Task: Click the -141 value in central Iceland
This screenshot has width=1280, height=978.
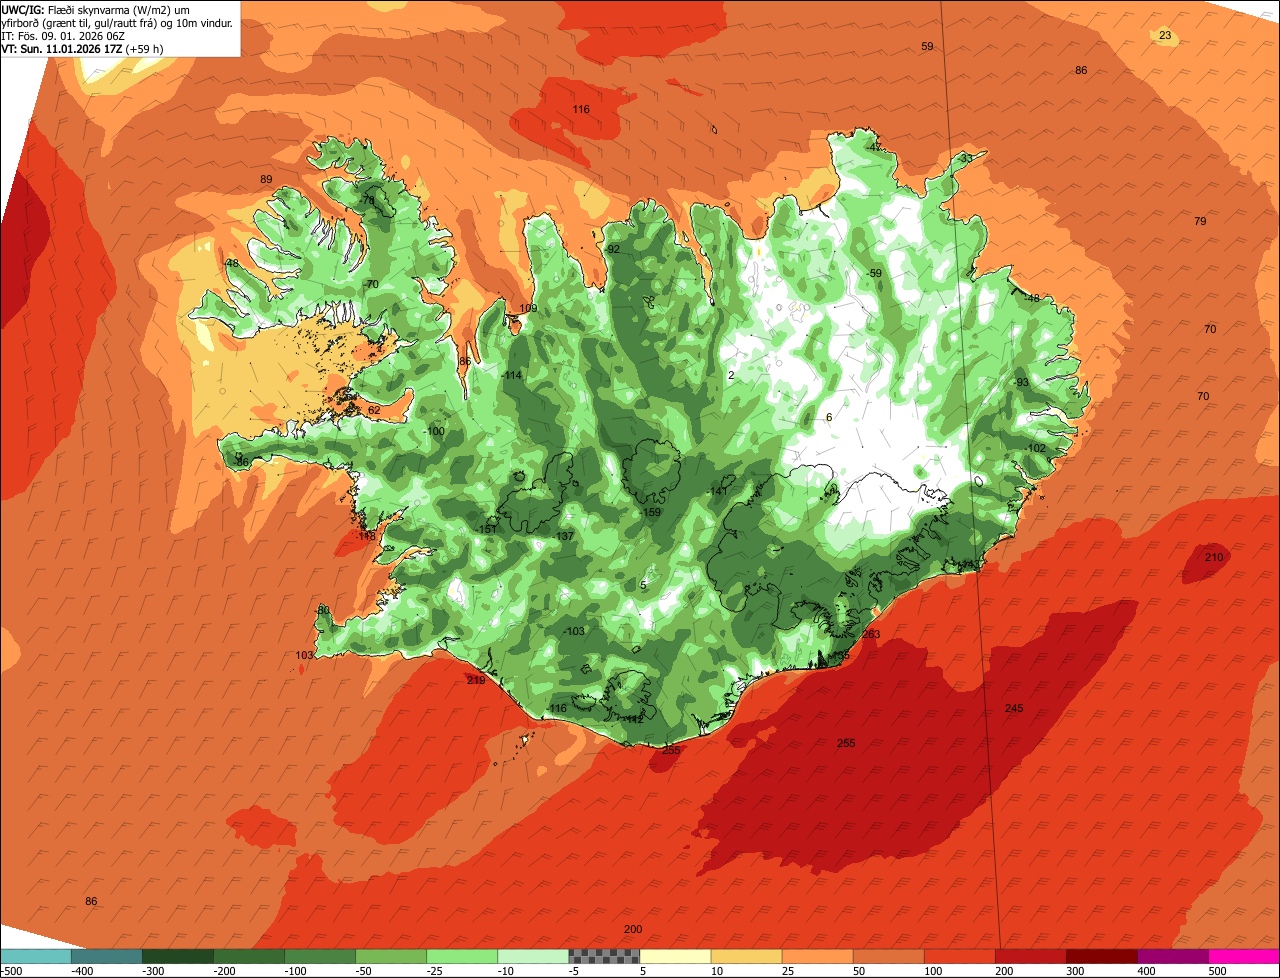Action: pos(718,491)
